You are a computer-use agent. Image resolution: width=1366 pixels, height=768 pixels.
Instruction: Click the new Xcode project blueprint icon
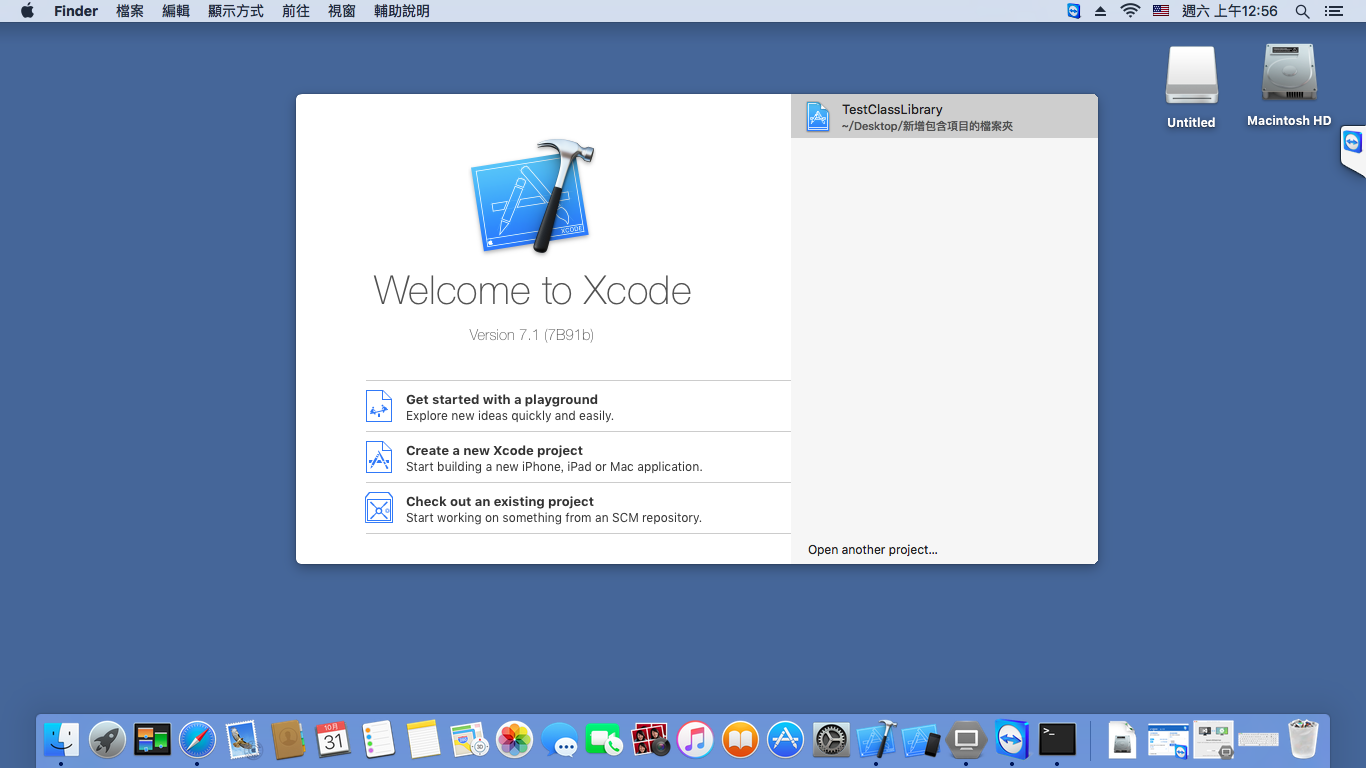pyautogui.click(x=379, y=457)
